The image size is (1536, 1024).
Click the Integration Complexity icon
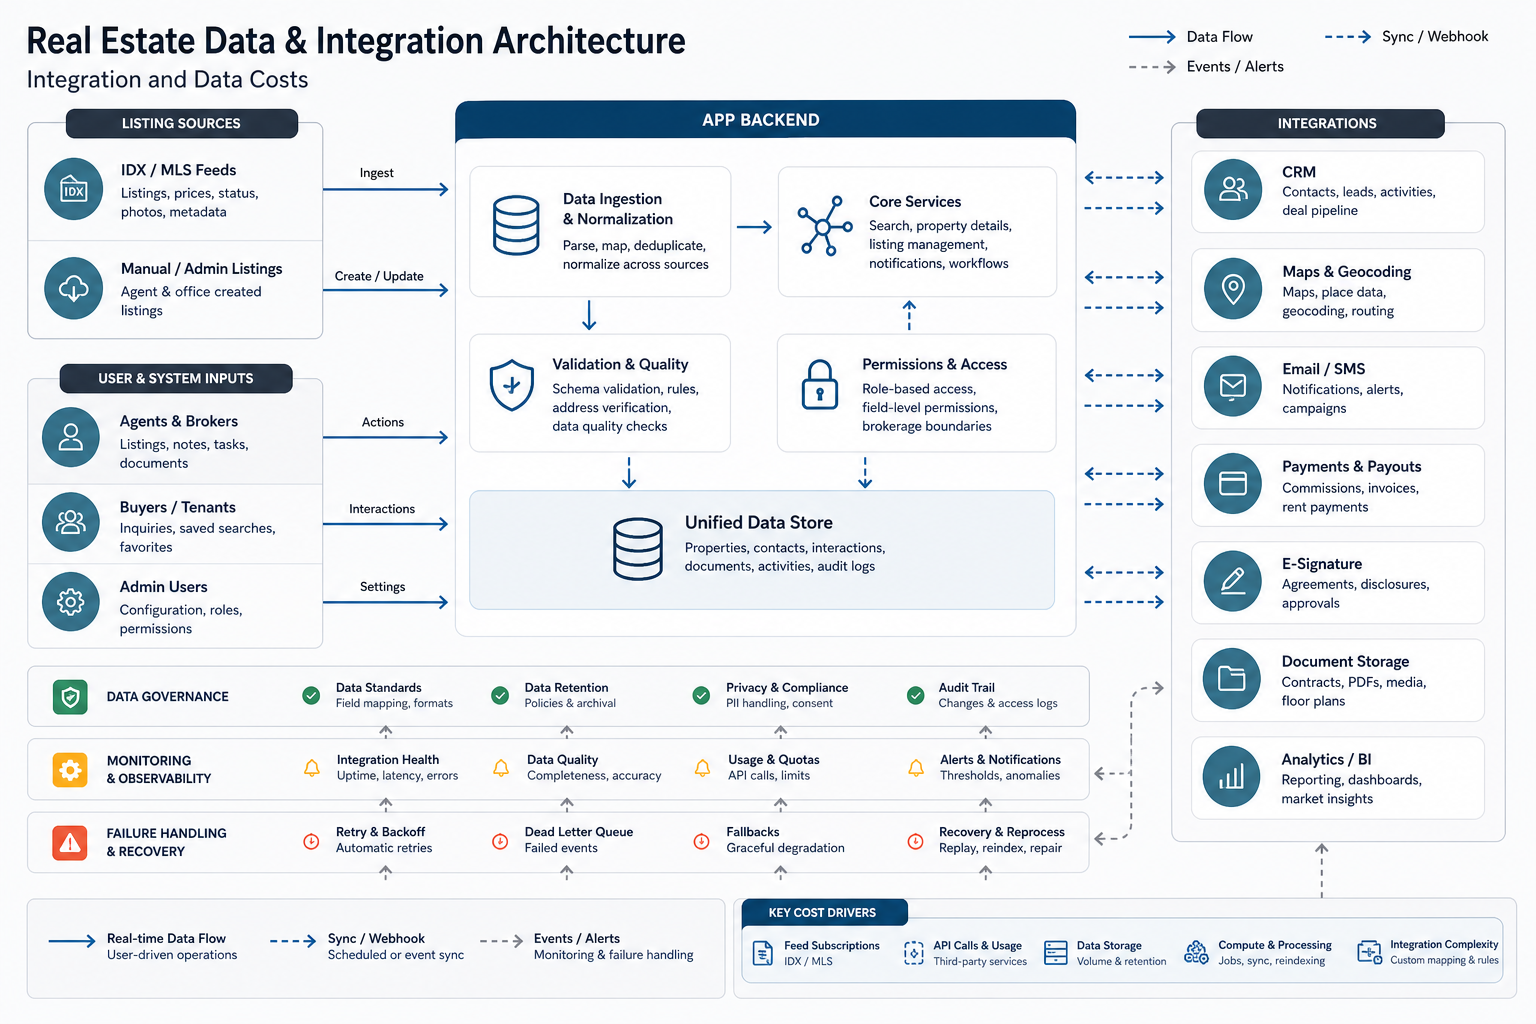pyautogui.click(x=1369, y=952)
